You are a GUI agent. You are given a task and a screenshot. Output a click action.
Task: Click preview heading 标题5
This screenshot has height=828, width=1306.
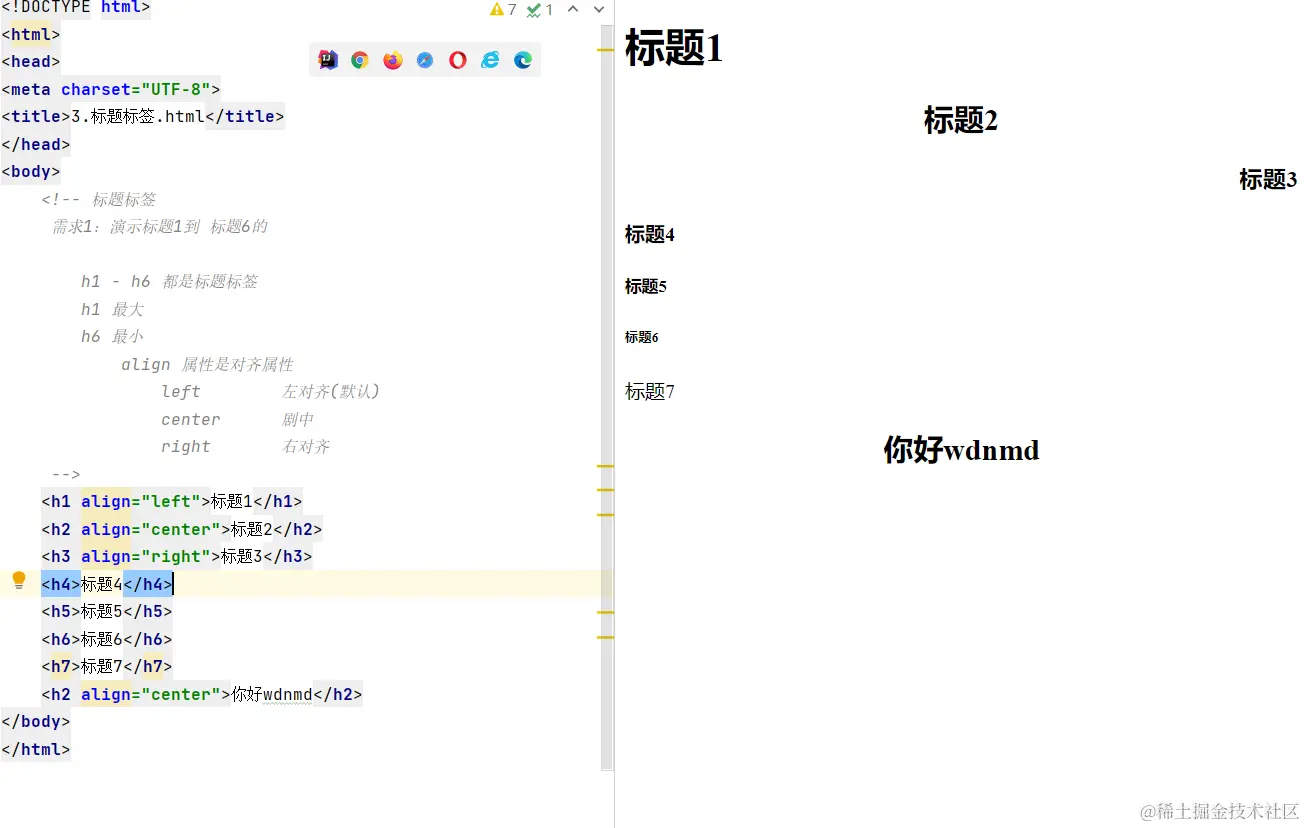tap(646, 286)
